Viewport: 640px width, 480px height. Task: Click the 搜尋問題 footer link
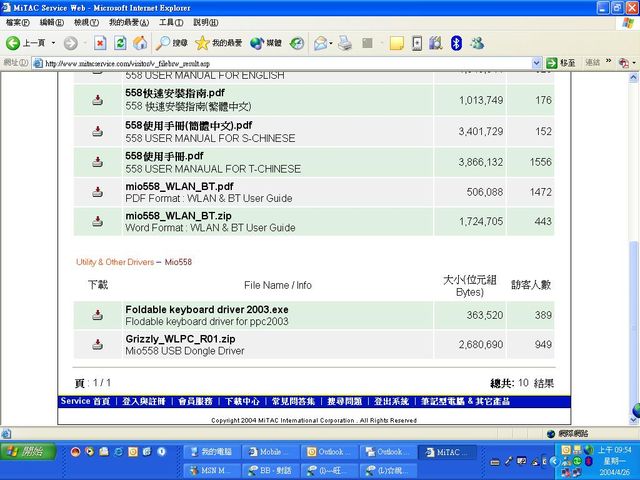coord(344,401)
